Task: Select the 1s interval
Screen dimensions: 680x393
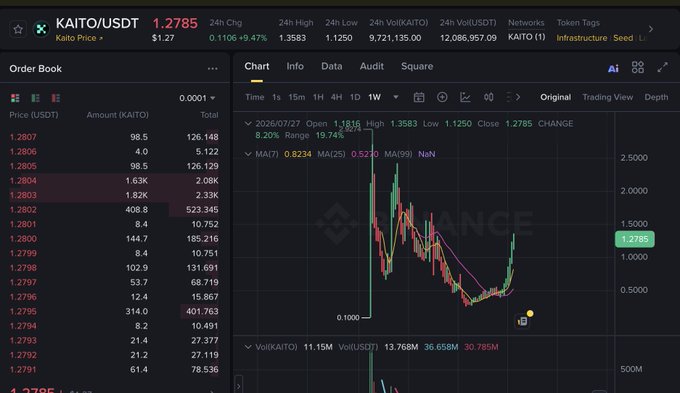Action: [x=276, y=97]
